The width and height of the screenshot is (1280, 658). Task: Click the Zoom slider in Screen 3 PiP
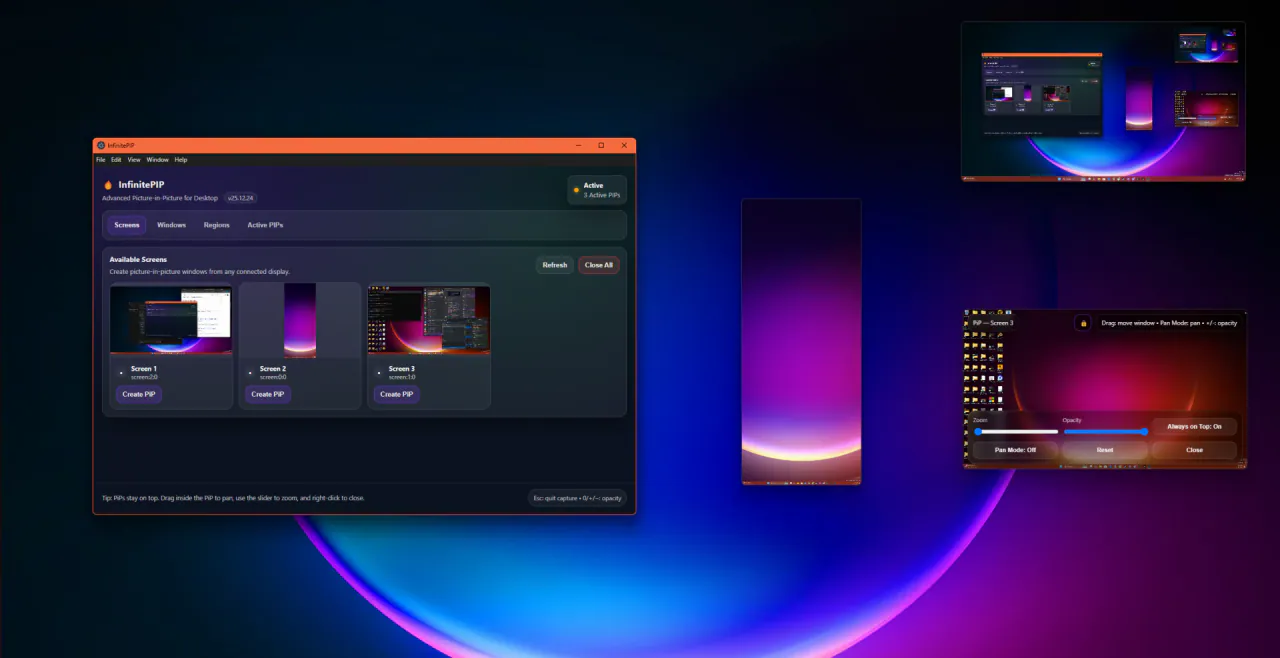tap(1015, 432)
